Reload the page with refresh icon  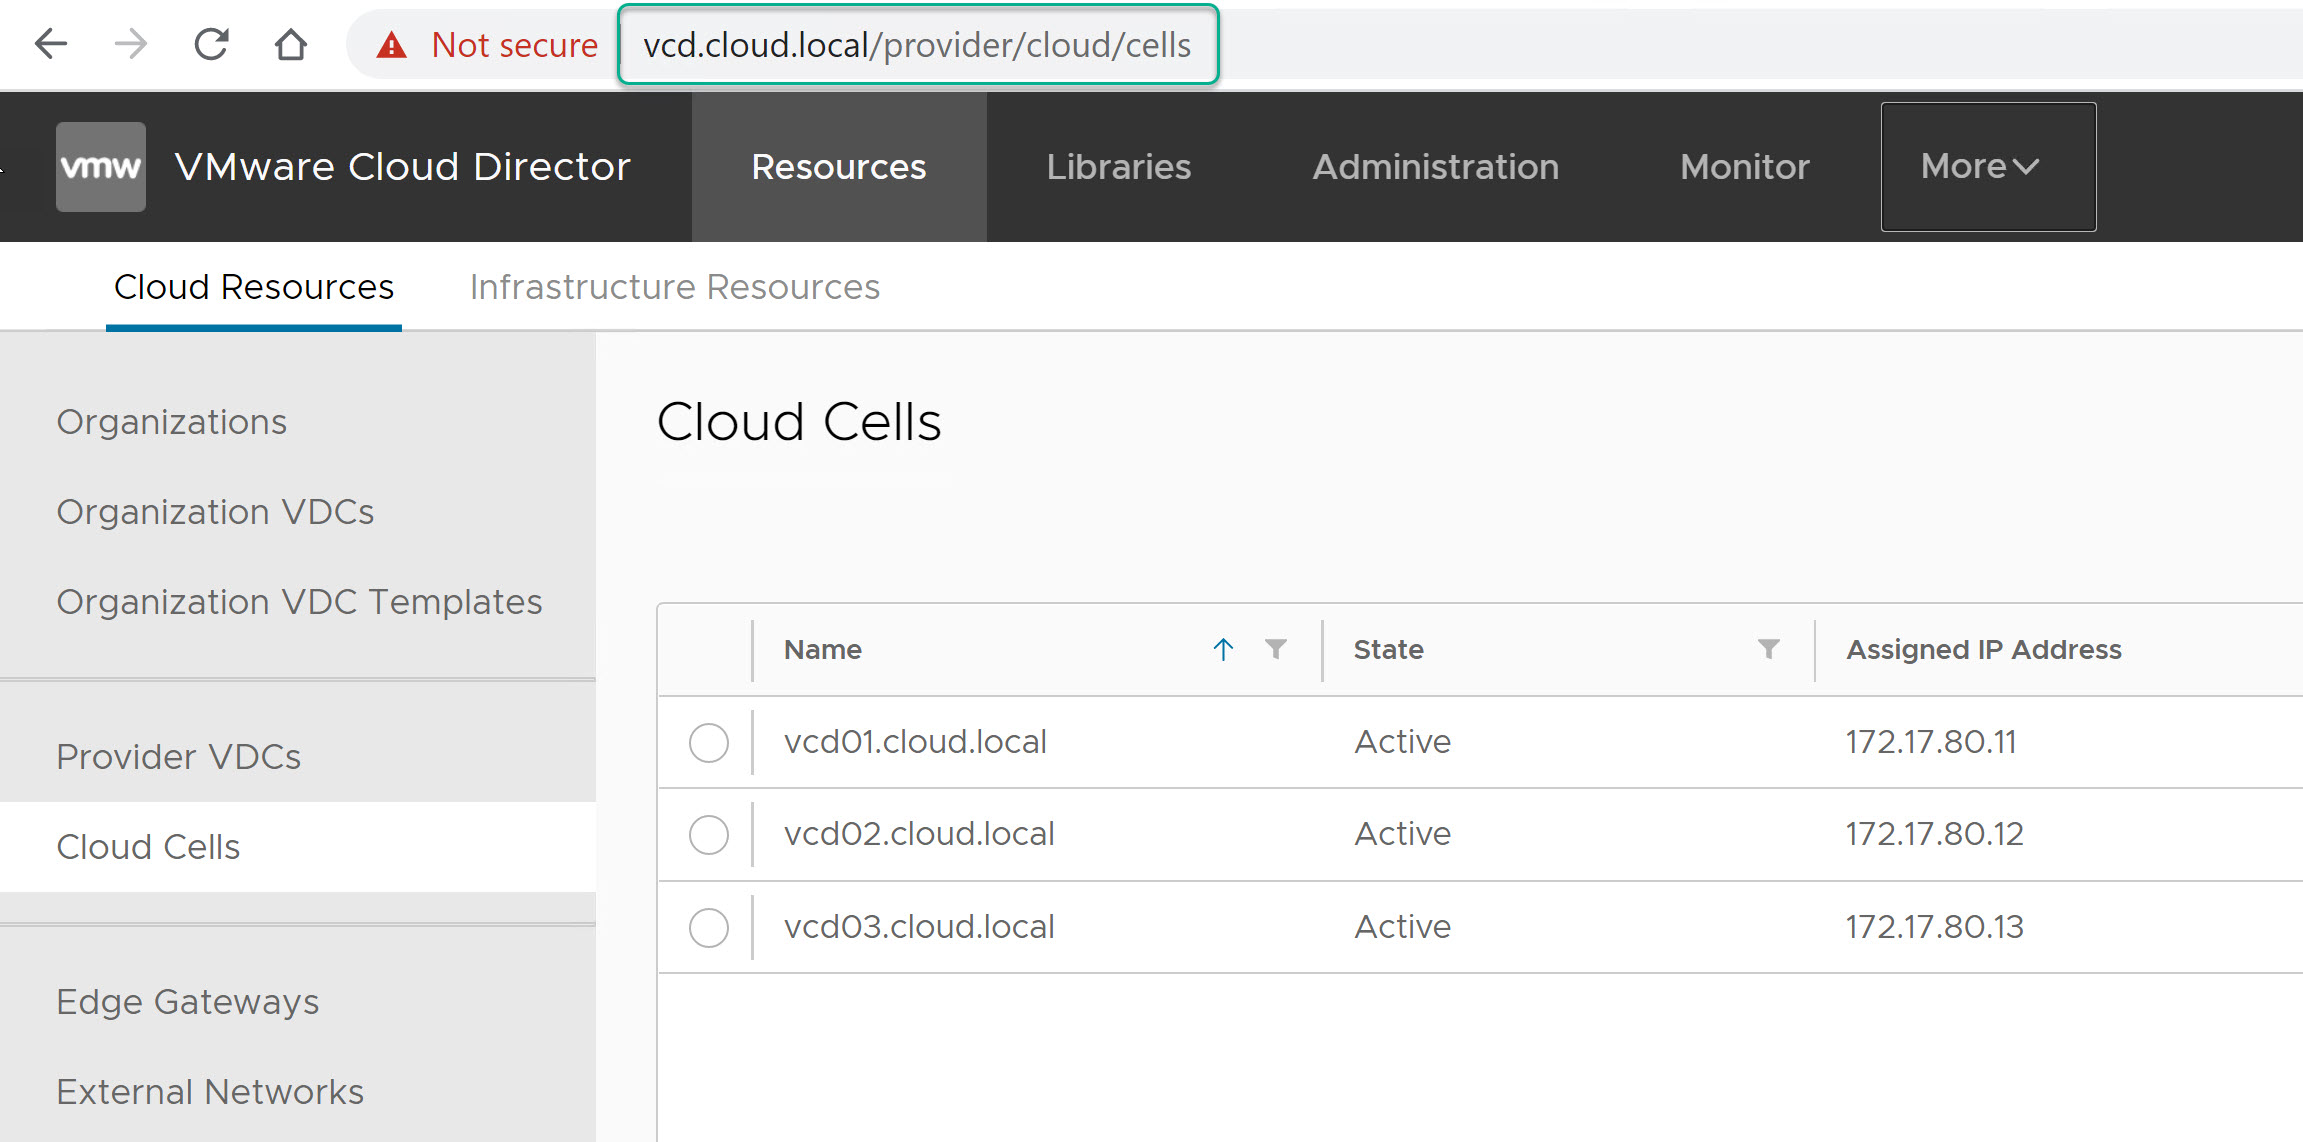tap(211, 44)
